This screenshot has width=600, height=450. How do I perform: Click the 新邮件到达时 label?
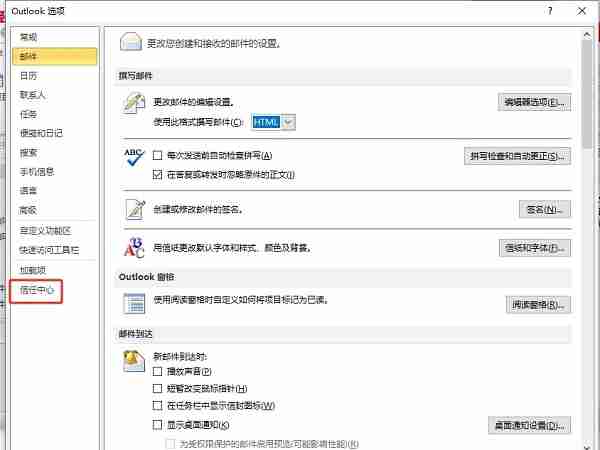click(x=180, y=357)
